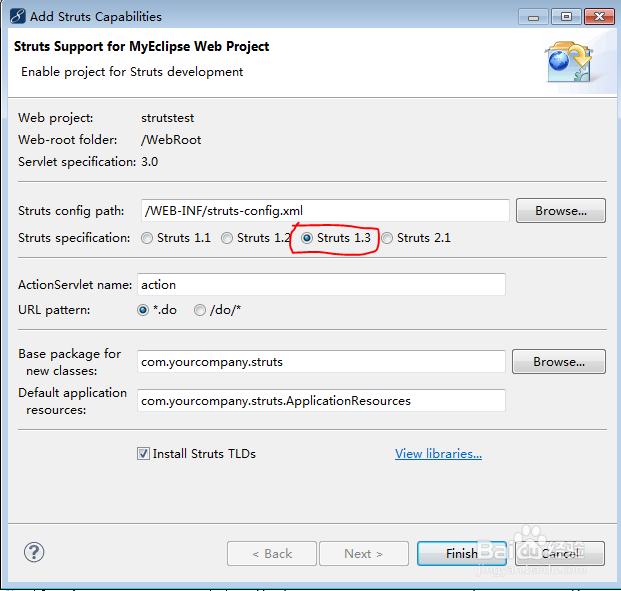Click the 'URL pattern:' label

54,310
